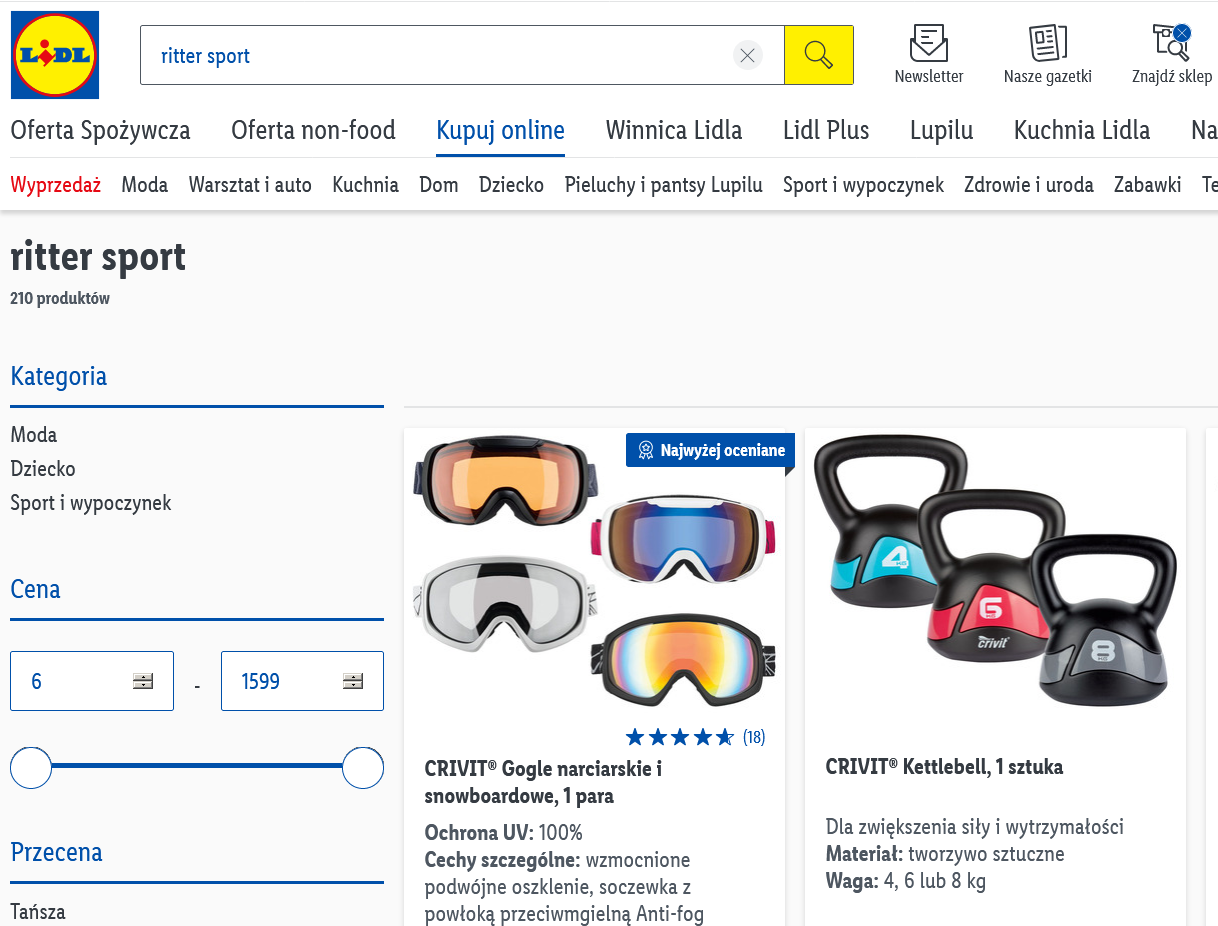Clear the search field with the X icon
Screen dimensions: 1218x926
coord(747,55)
